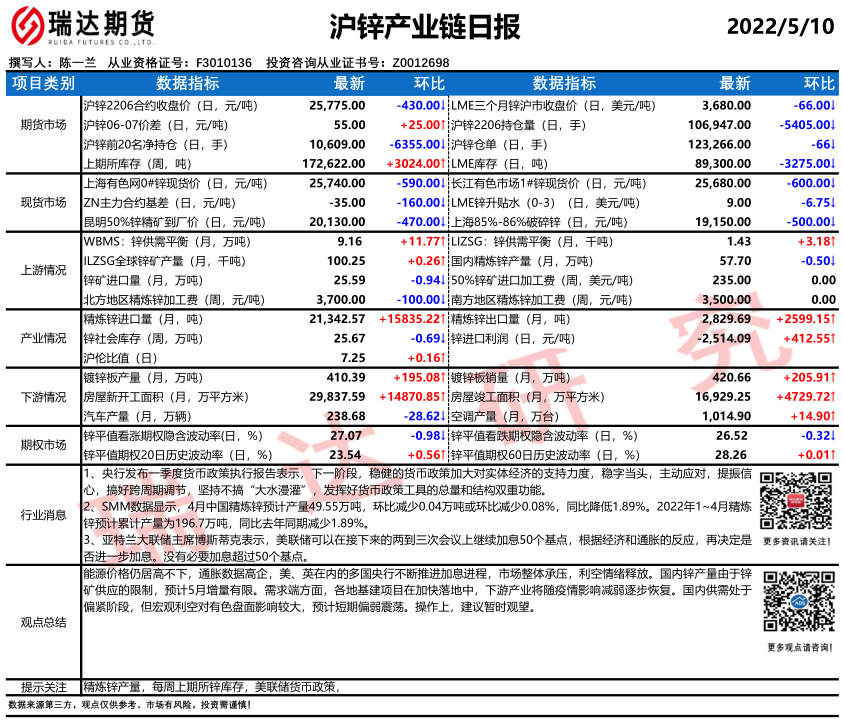Click the 更多观点请咨询 caption text
843x722 pixels.
tap(796, 647)
